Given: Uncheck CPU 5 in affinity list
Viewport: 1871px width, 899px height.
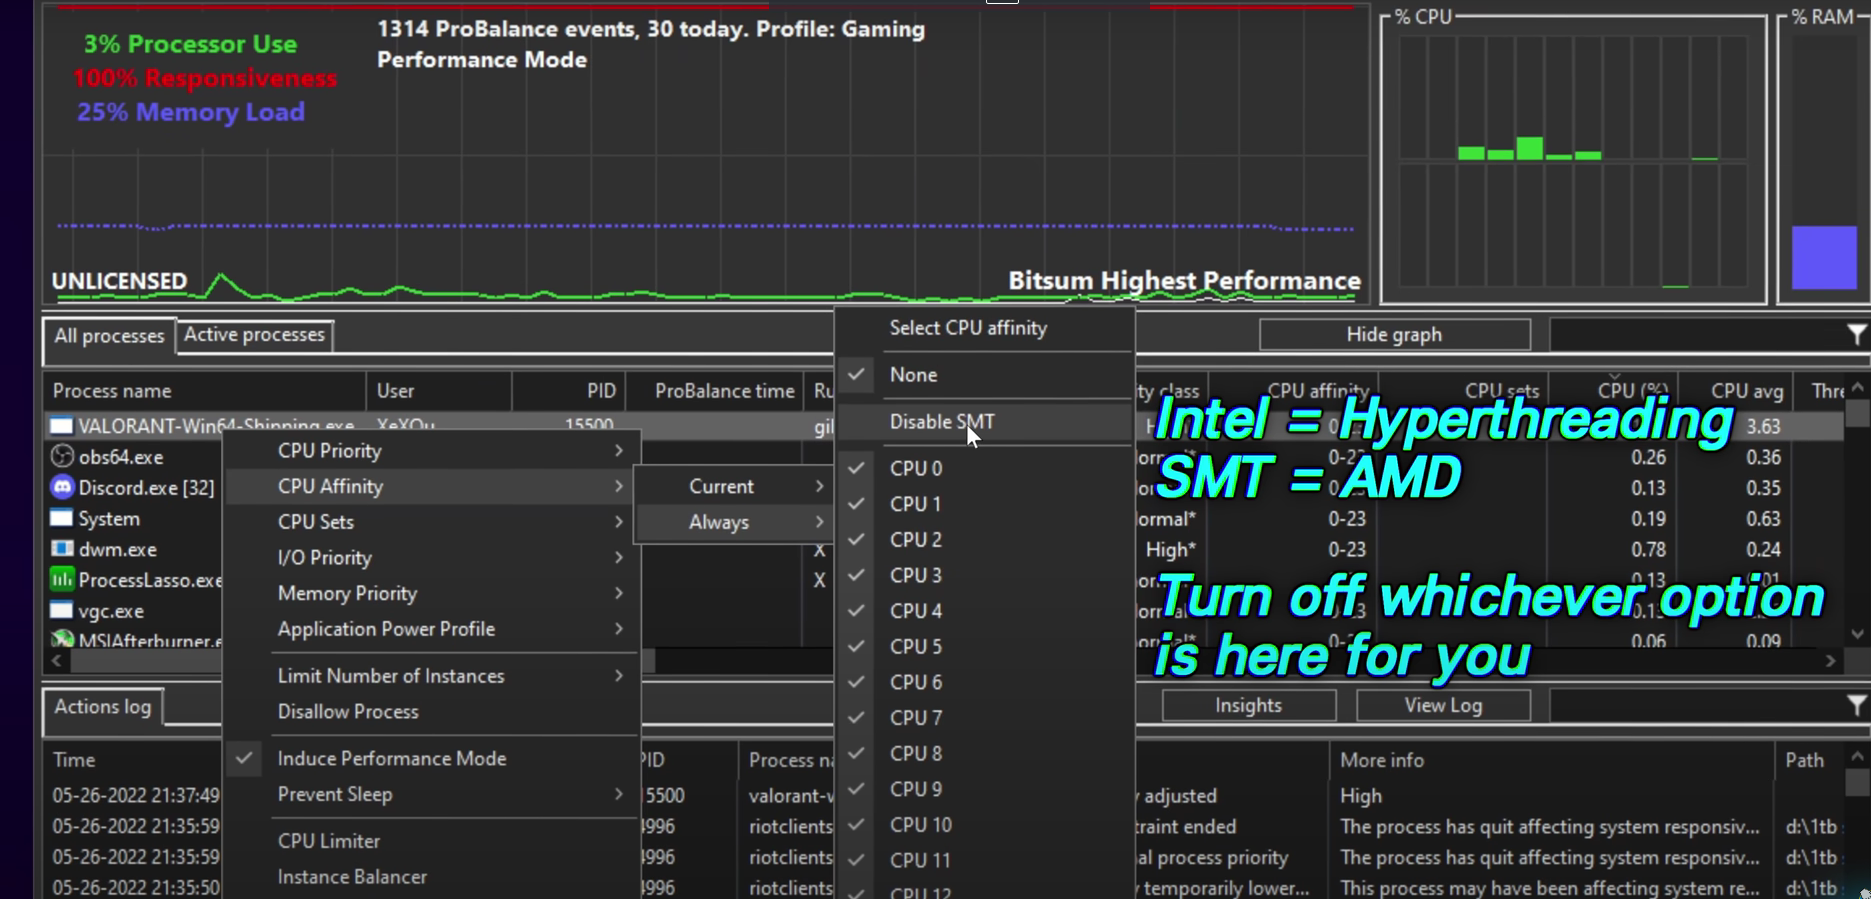Looking at the screenshot, I should click(985, 647).
